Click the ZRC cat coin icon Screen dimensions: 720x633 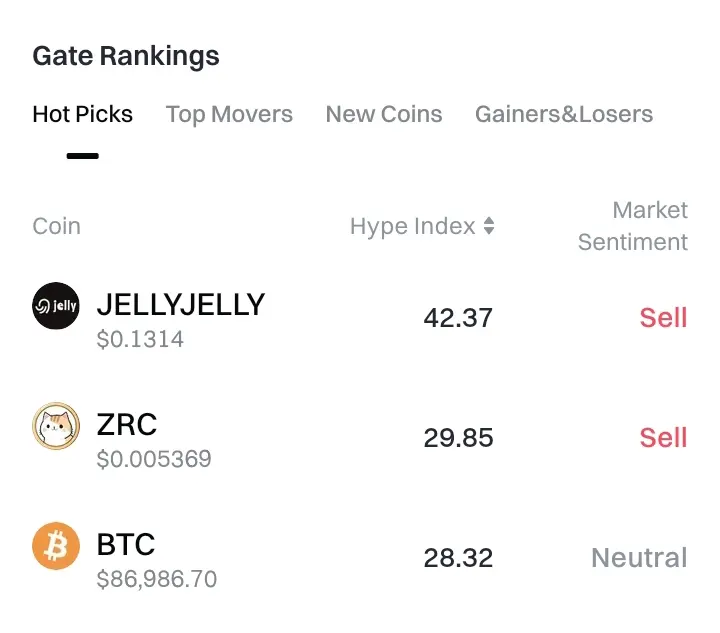click(x=56, y=427)
